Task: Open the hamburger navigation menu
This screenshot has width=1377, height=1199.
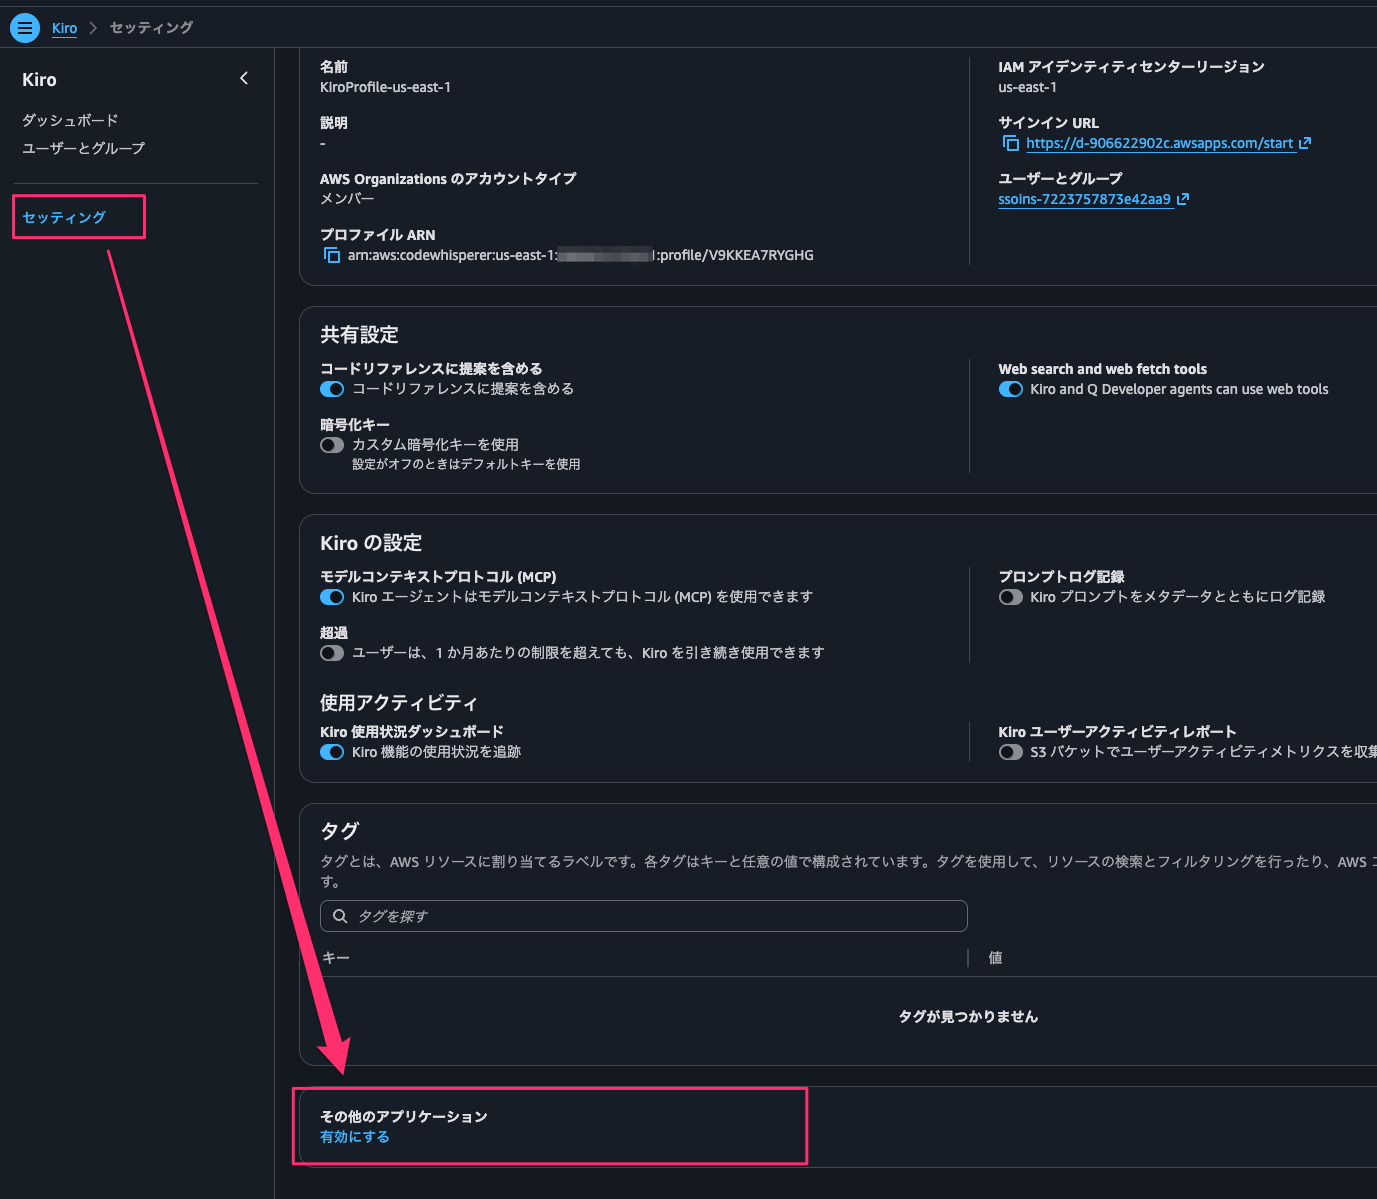Action: pyautogui.click(x=25, y=28)
